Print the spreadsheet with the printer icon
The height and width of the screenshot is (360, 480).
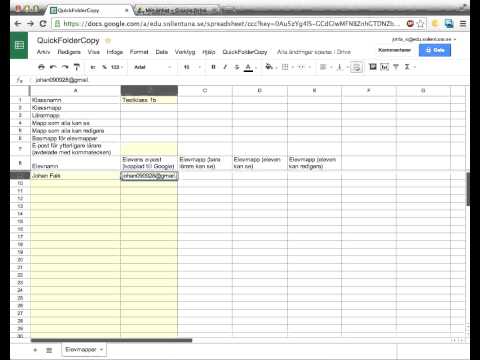point(41,67)
